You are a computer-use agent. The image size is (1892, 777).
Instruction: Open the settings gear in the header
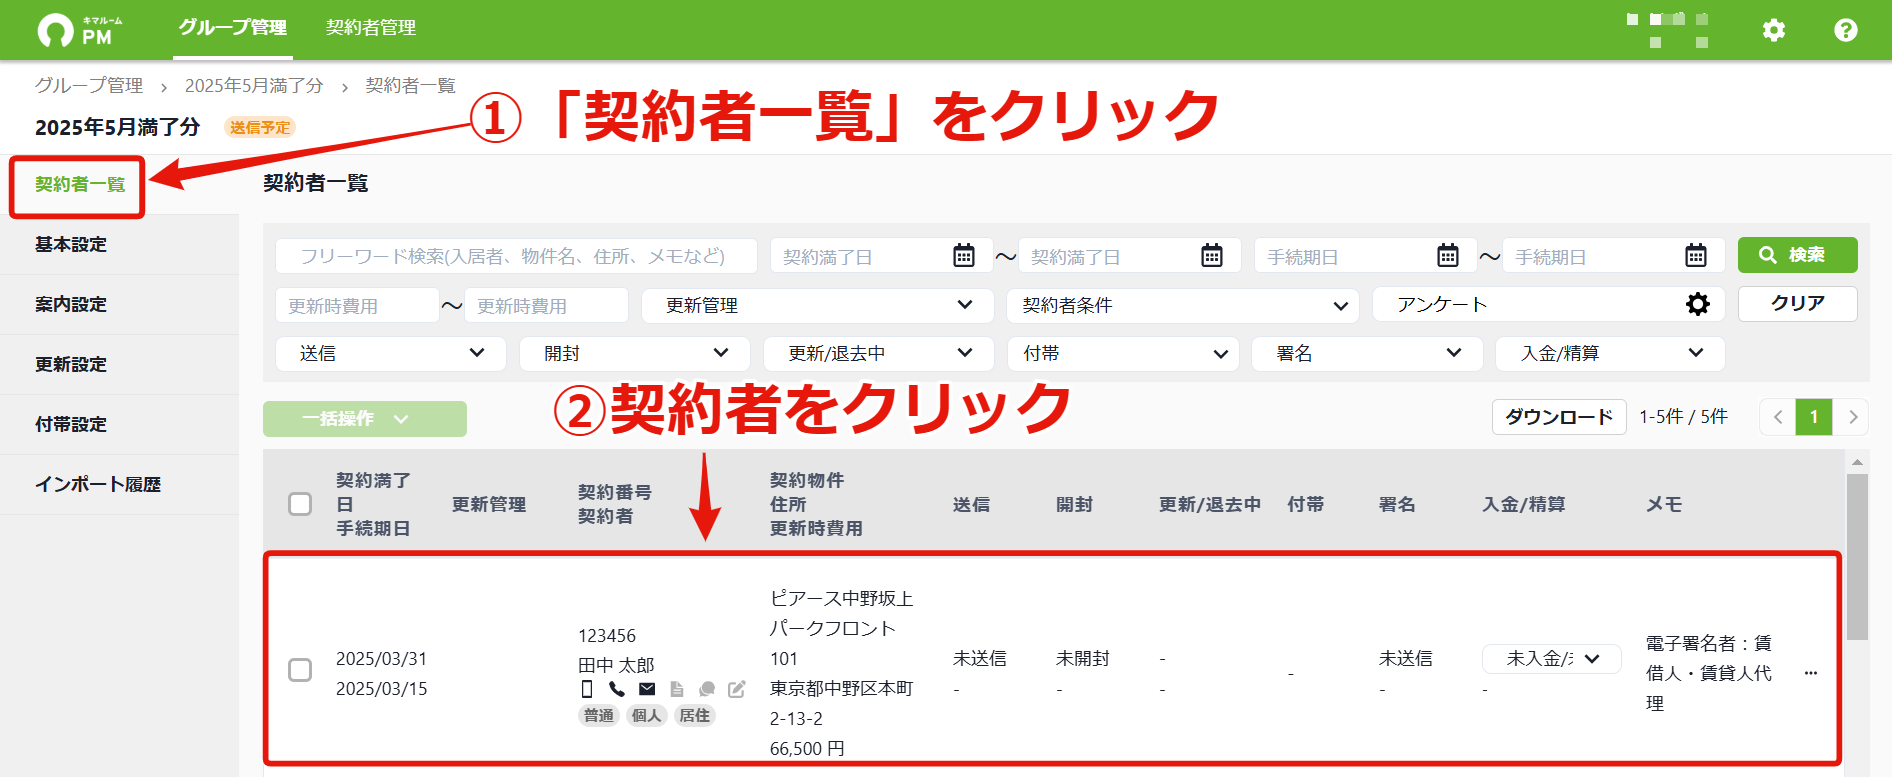pos(1773,30)
